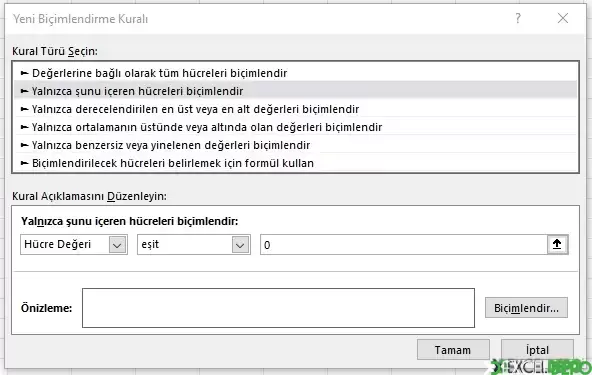Image resolution: width=592 pixels, height=375 pixels.
Task: Click the Önizleme preview box
Action: tap(278, 308)
